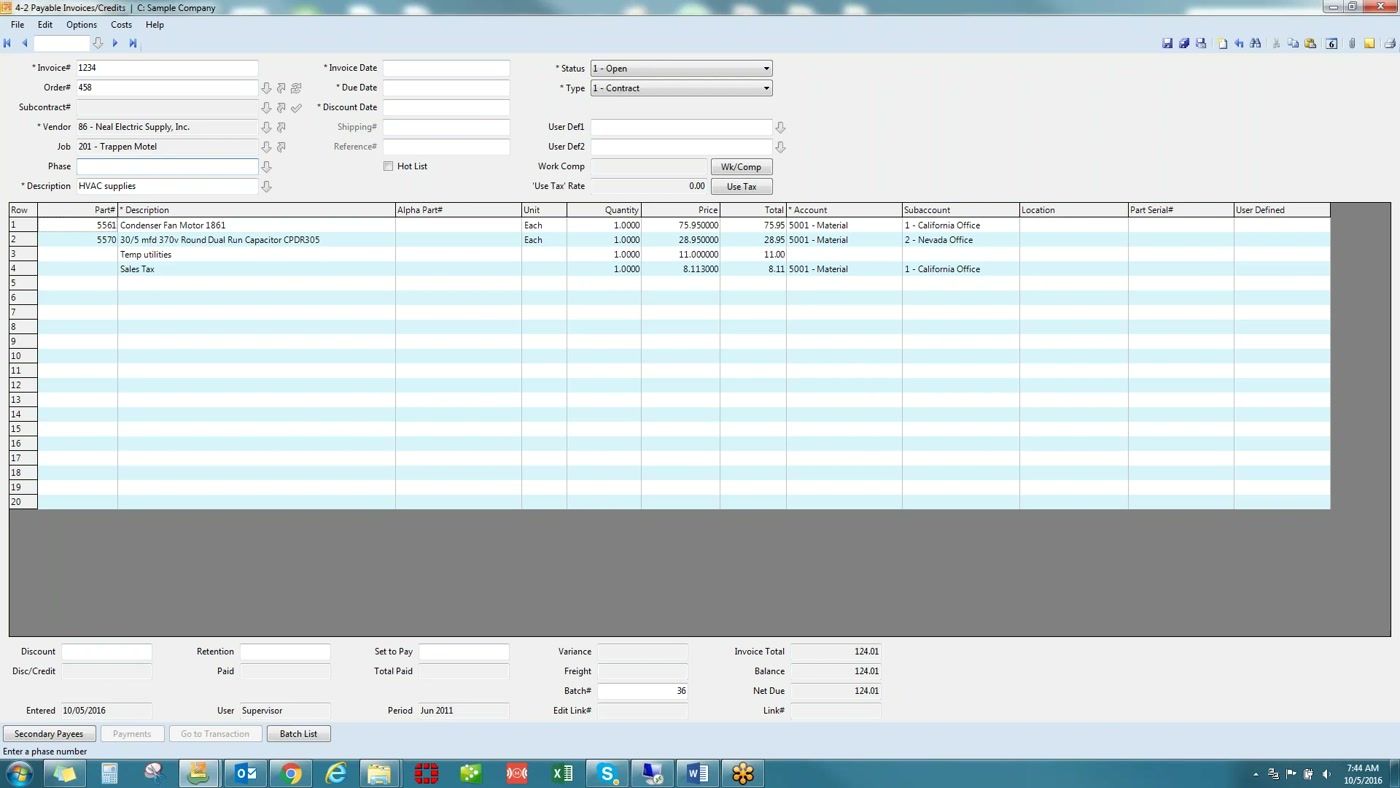Viewport: 1400px width, 788px height.
Task: Open Skype from the taskbar
Action: coord(607,773)
